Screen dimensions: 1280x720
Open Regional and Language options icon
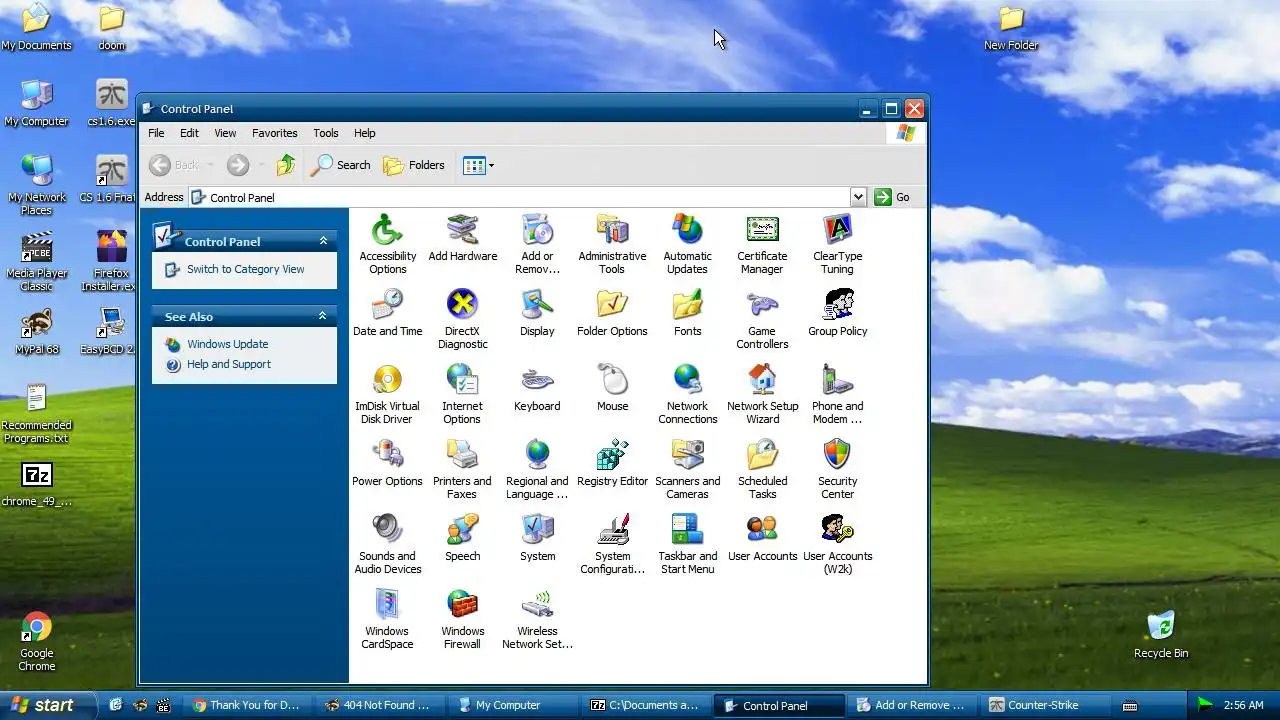pos(537,469)
